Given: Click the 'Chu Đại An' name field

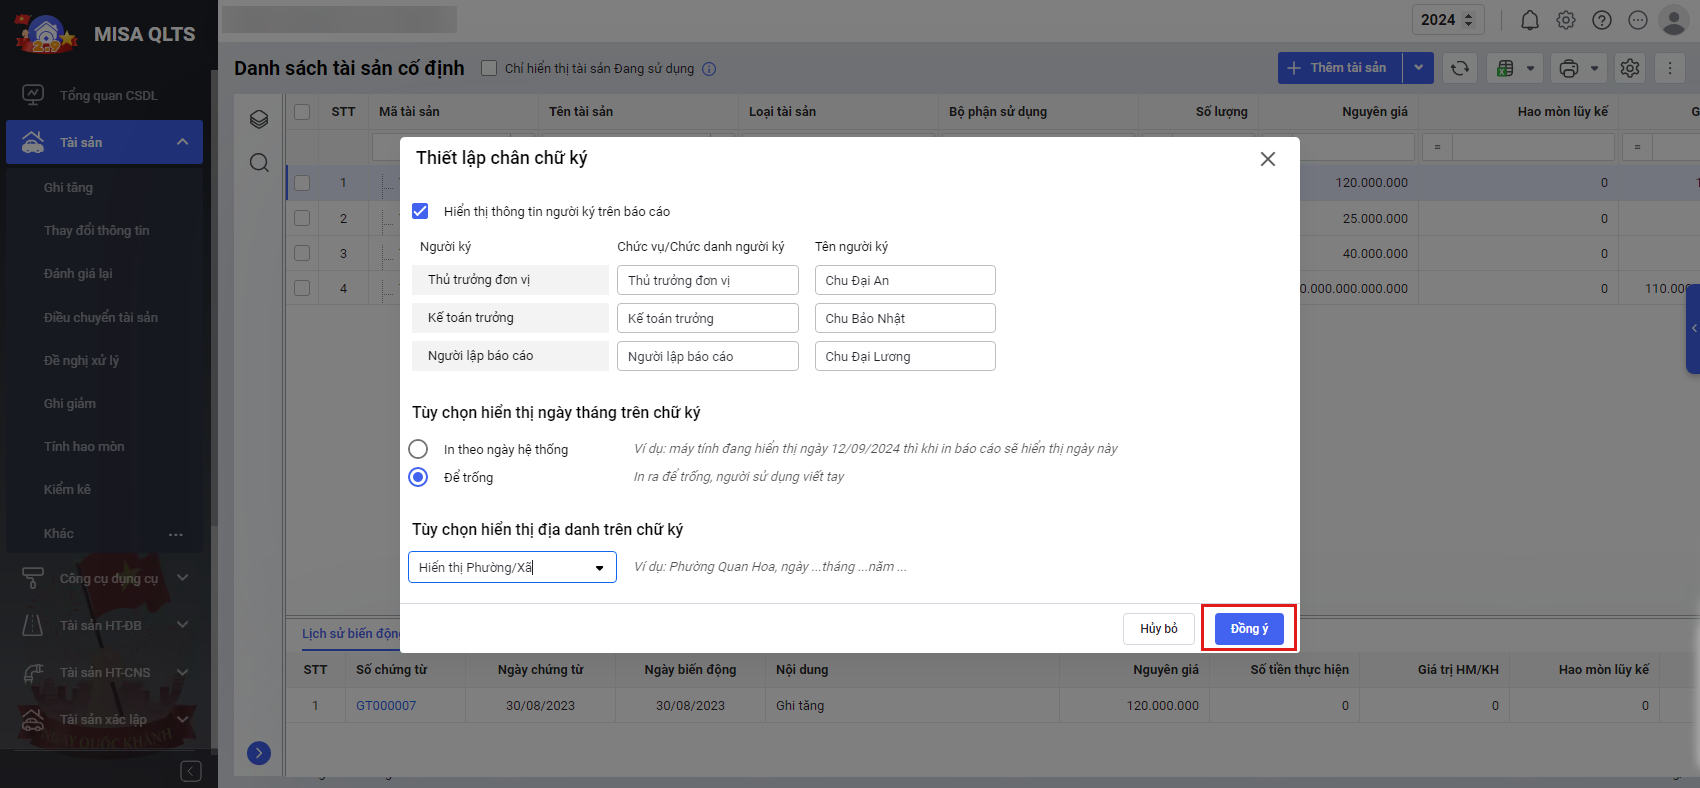Looking at the screenshot, I should [904, 280].
